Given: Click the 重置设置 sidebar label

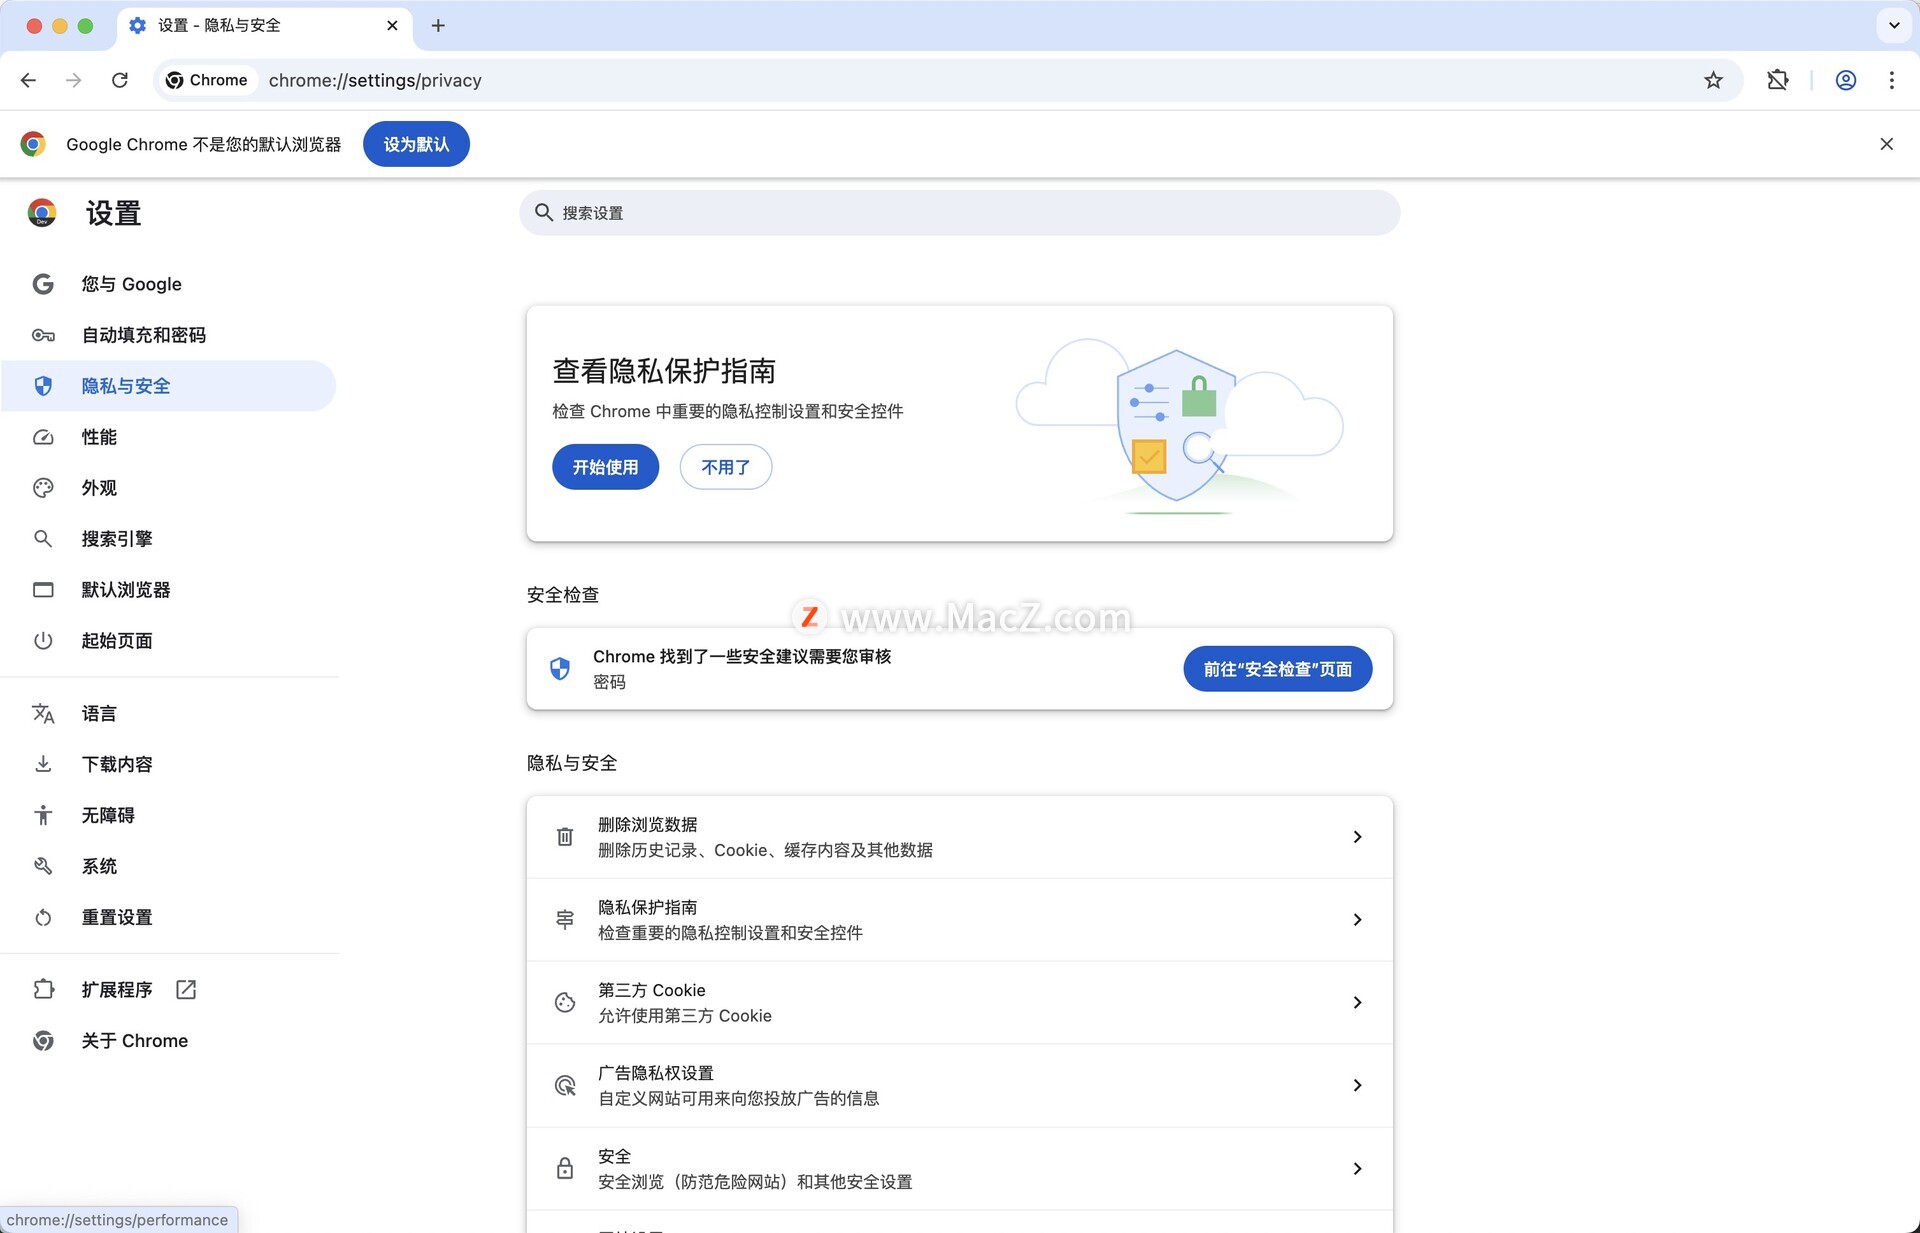Looking at the screenshot, I should (x=117, y=917).
